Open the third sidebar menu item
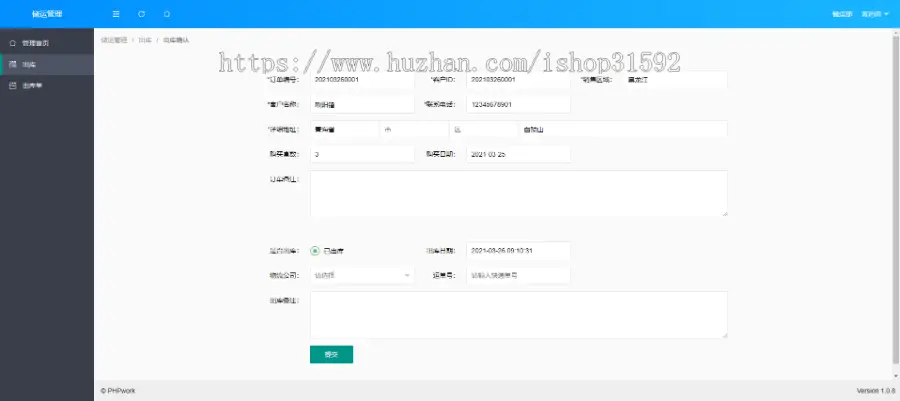The width and height of the screenshot is (900, 401). pos(47,85)
